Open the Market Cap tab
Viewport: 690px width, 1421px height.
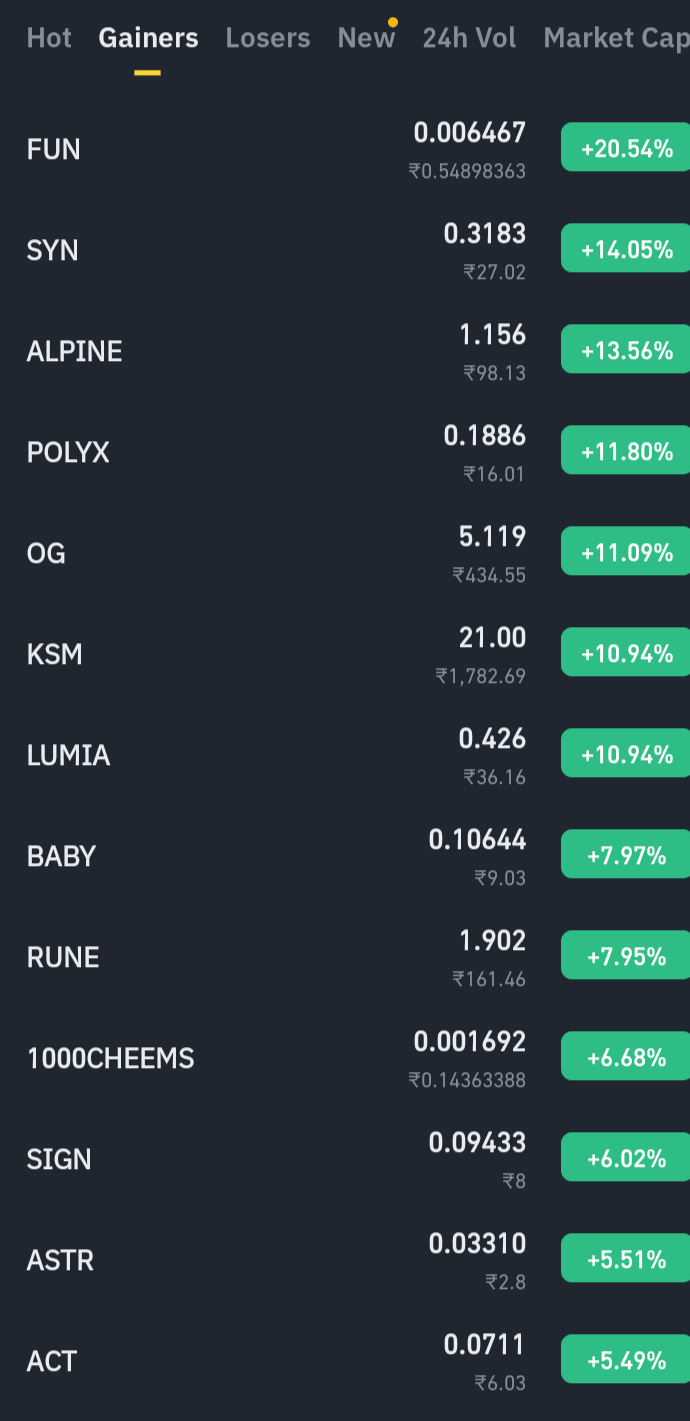pos(616,38)
